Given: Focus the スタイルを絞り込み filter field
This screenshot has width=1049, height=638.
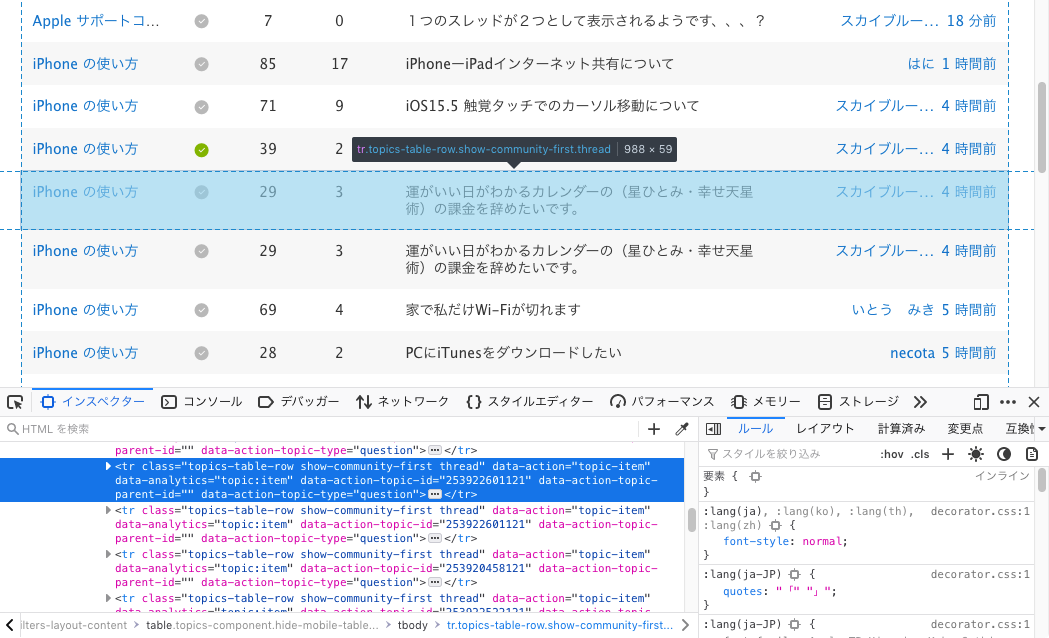Looking at the screenshot, I should (789, 454).
